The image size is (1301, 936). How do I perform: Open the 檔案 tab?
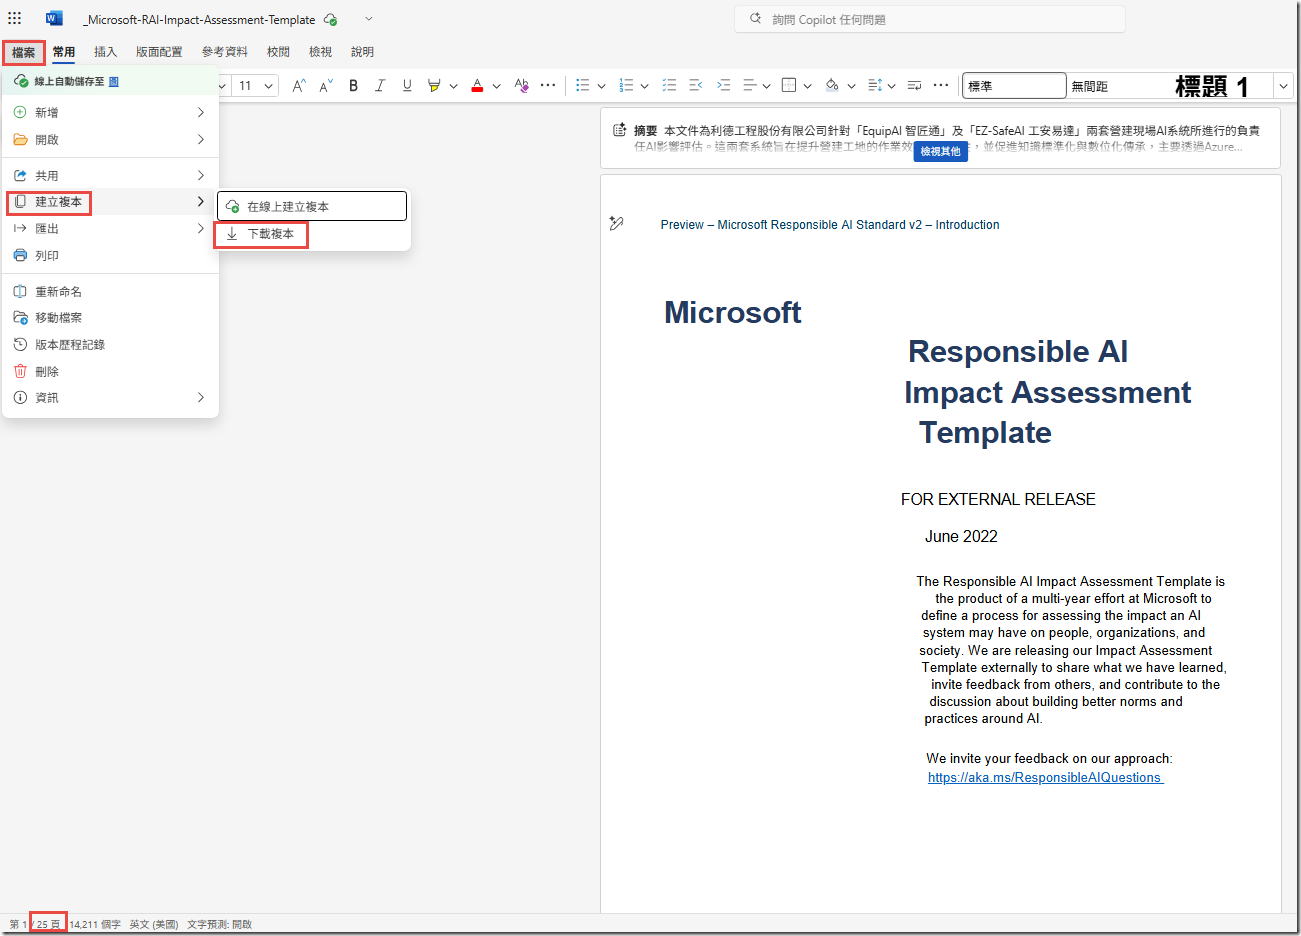pyautogui.click(x=24, y=52)
